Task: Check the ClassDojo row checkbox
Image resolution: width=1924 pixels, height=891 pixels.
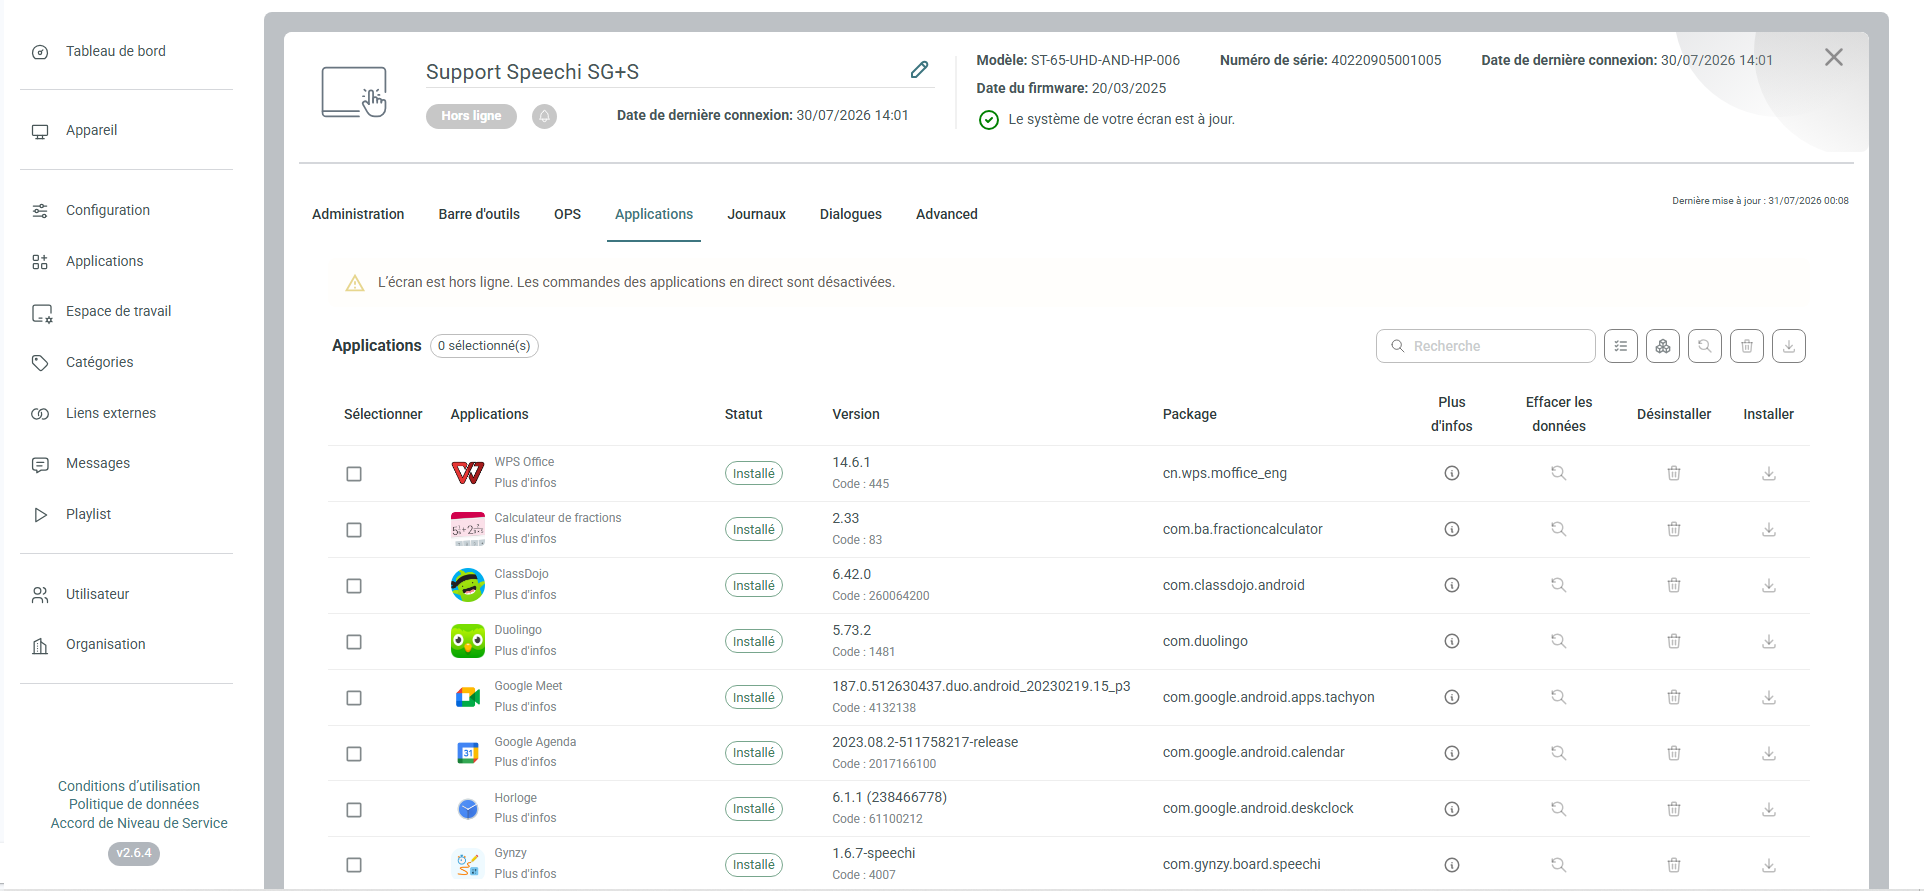Action: pyautogui.click(x=354, y=586)
